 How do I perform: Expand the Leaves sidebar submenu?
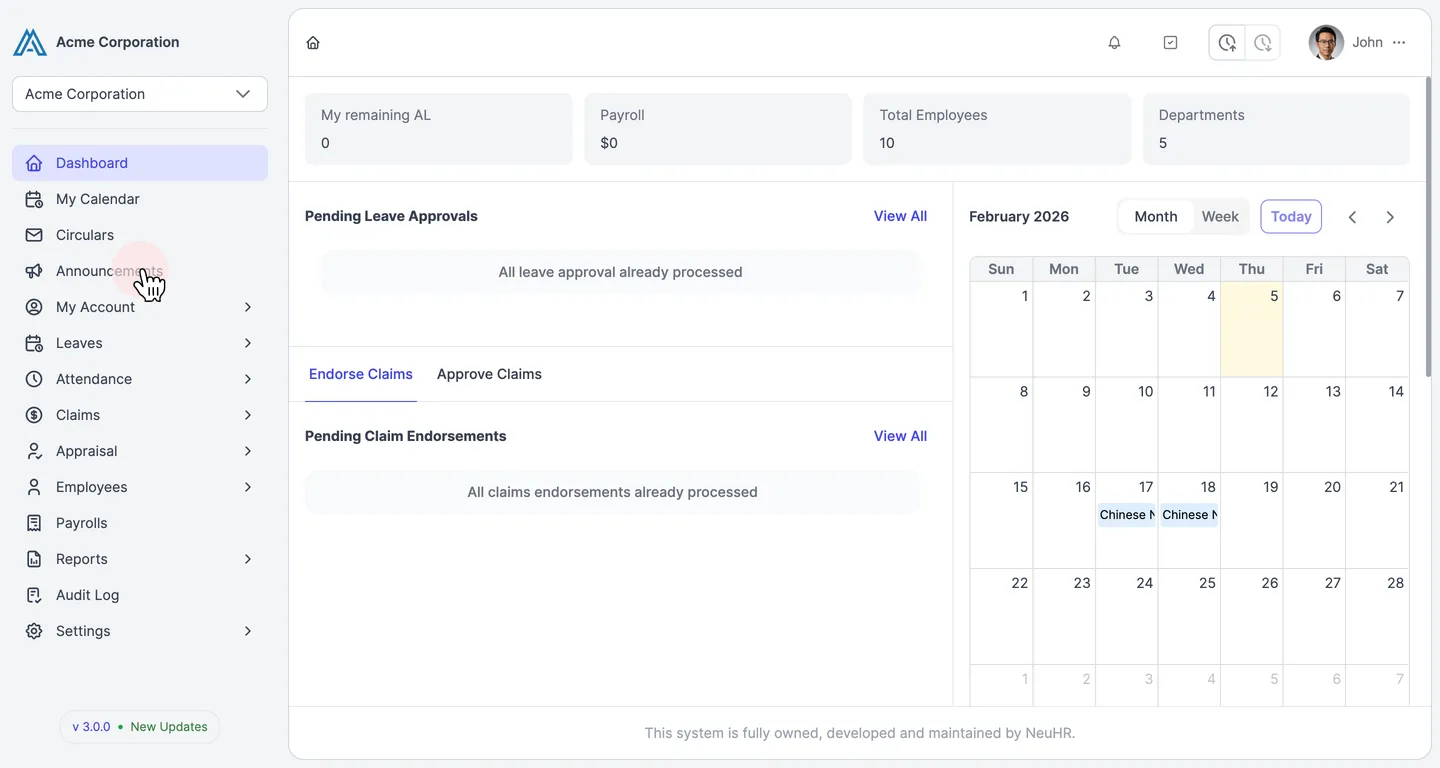140,343
